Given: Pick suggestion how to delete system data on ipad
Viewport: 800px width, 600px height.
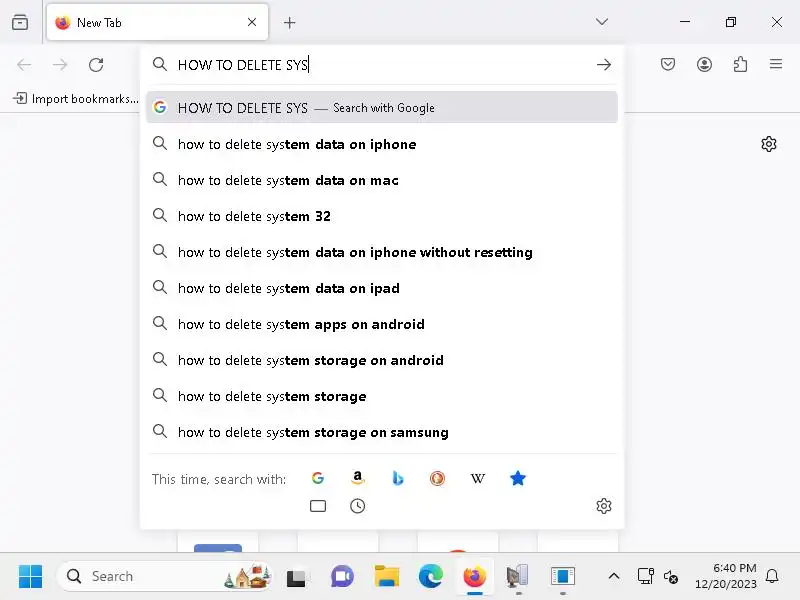Looking at the screenshot, I should [x=382, y=288].
